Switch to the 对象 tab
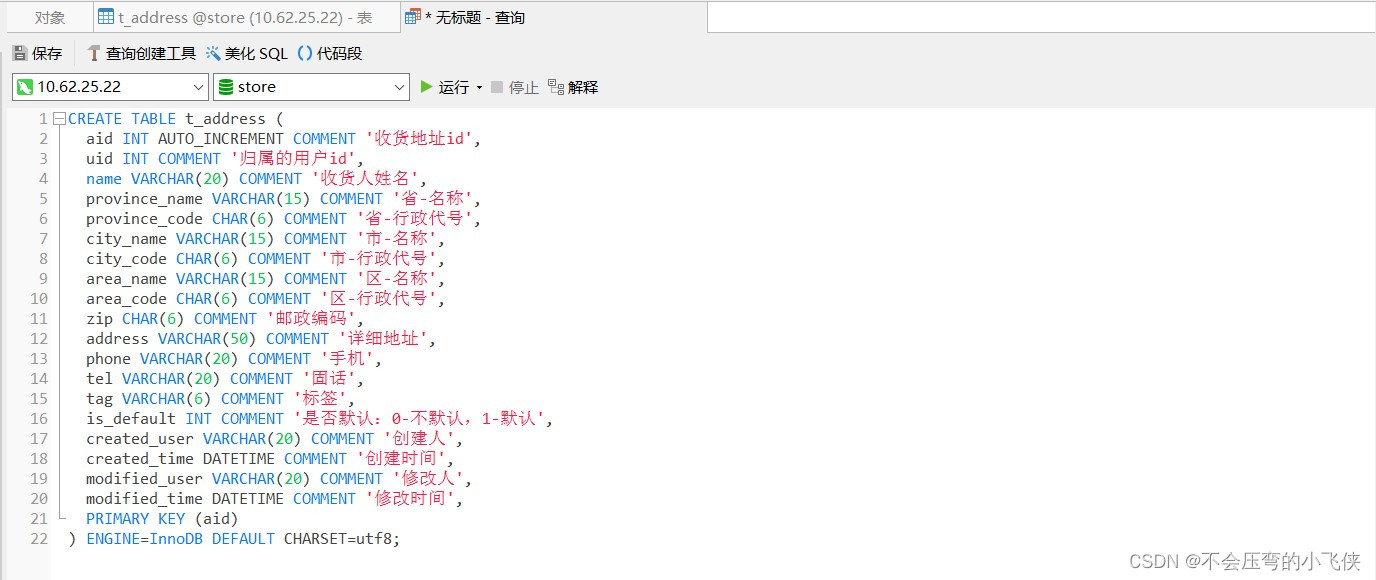 click(x=47, y=16)
